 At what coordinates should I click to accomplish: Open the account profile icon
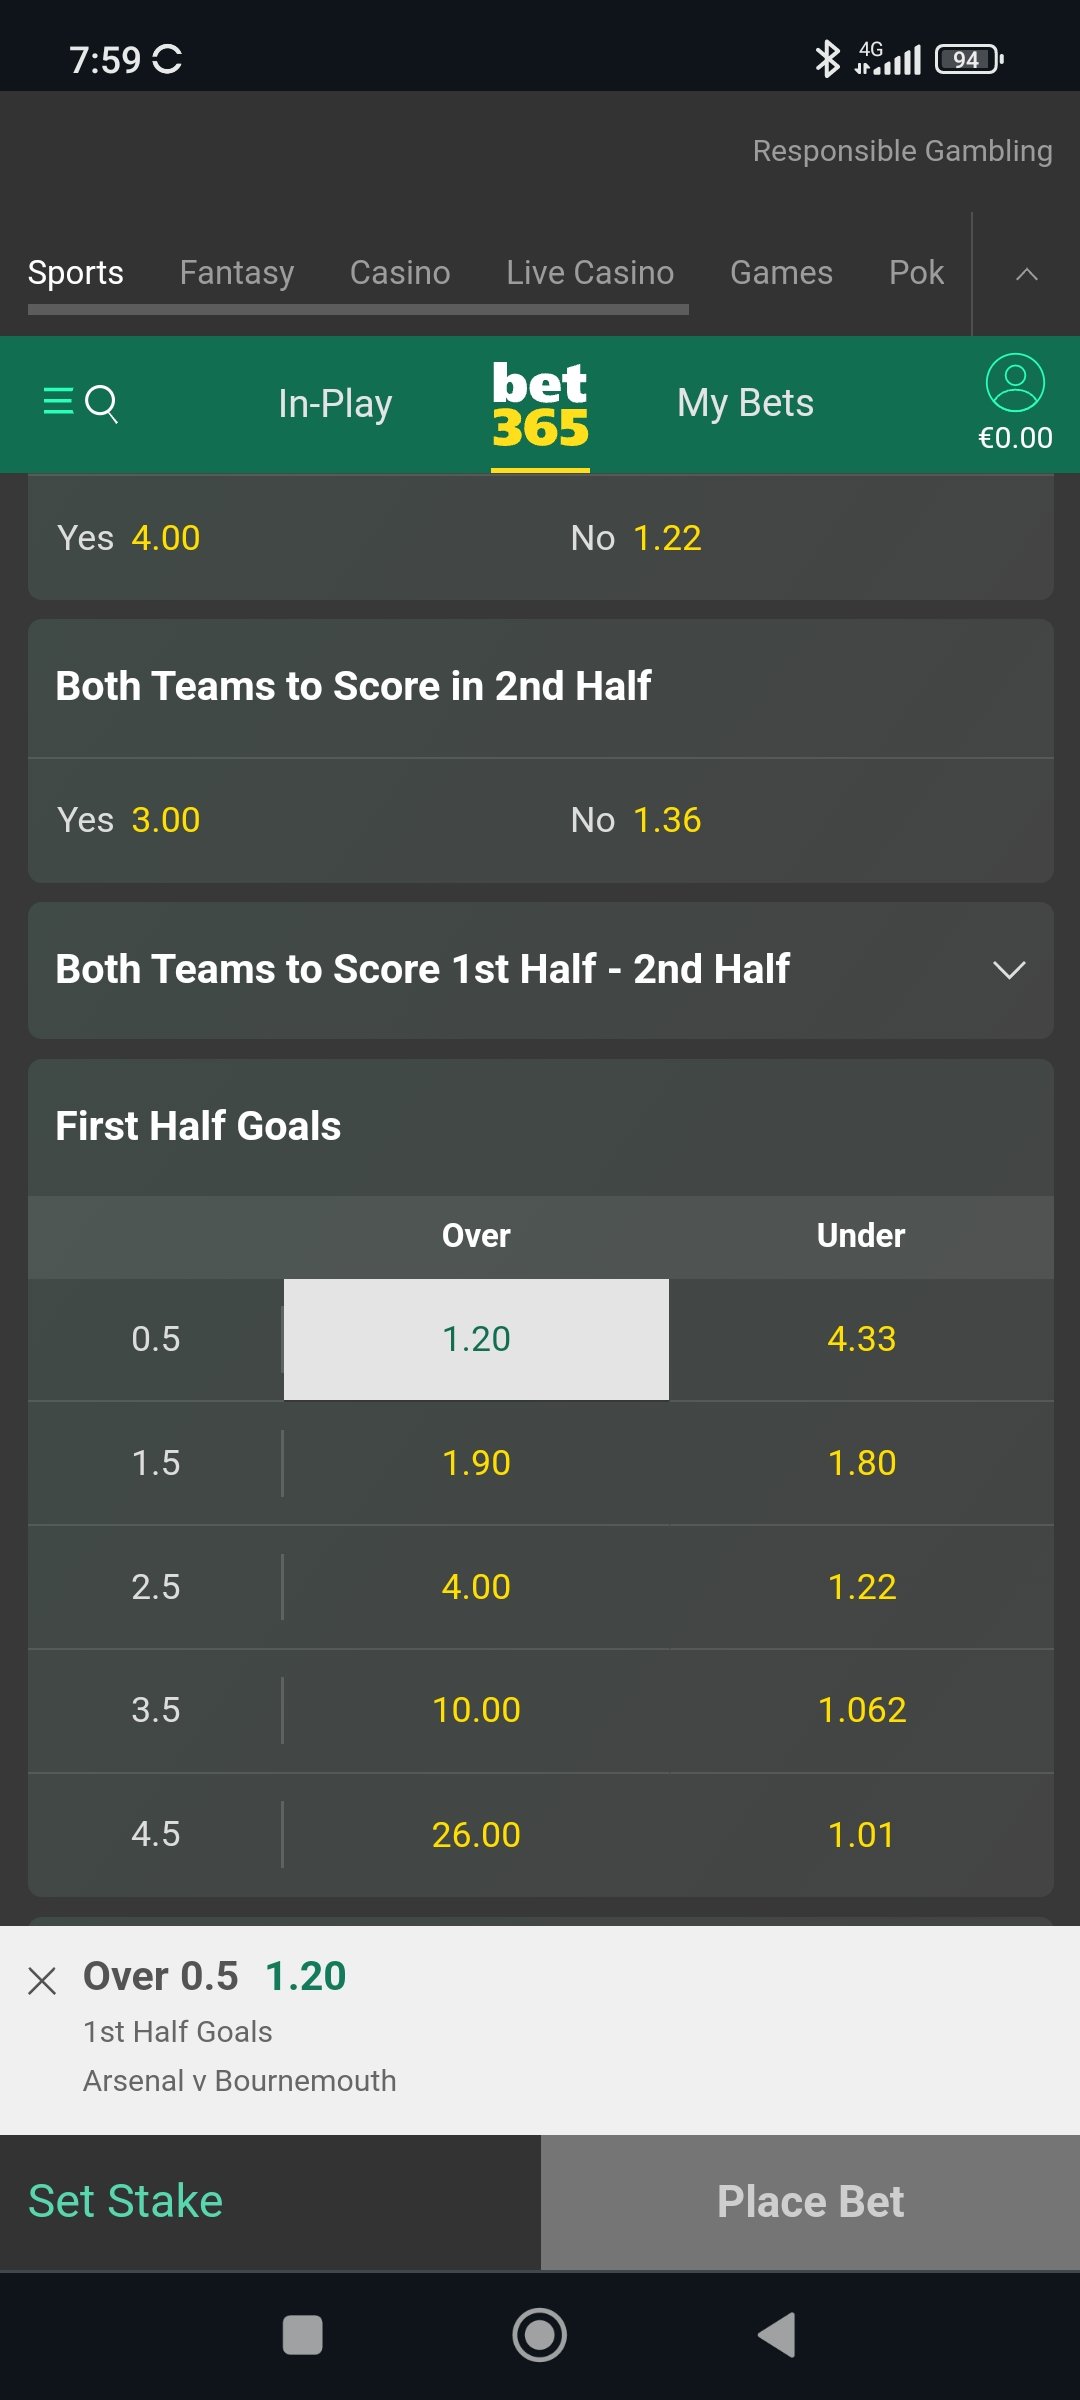tap(1015, 384)
